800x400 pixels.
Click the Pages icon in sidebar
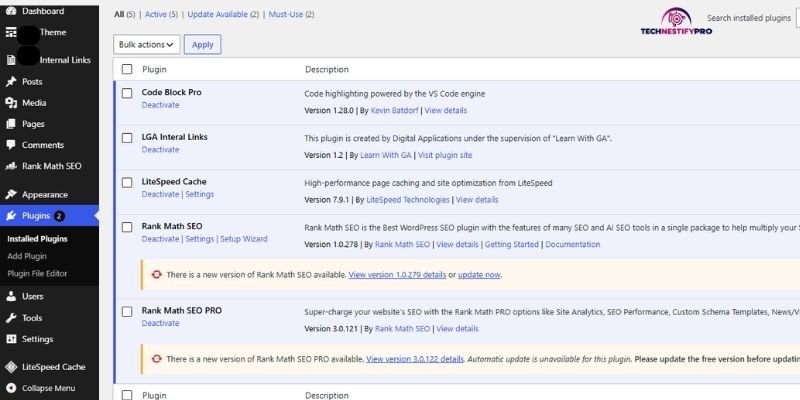point(11,124)
